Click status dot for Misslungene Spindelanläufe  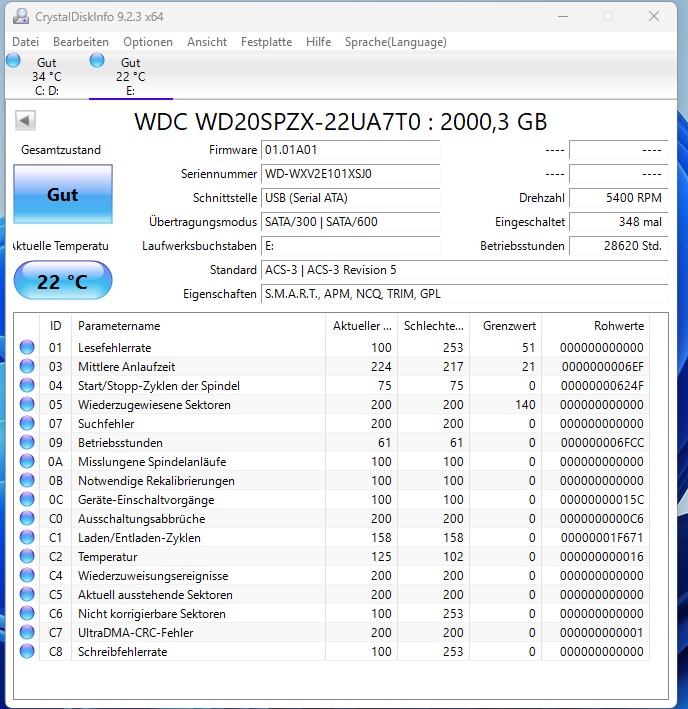tap(27, 461)
